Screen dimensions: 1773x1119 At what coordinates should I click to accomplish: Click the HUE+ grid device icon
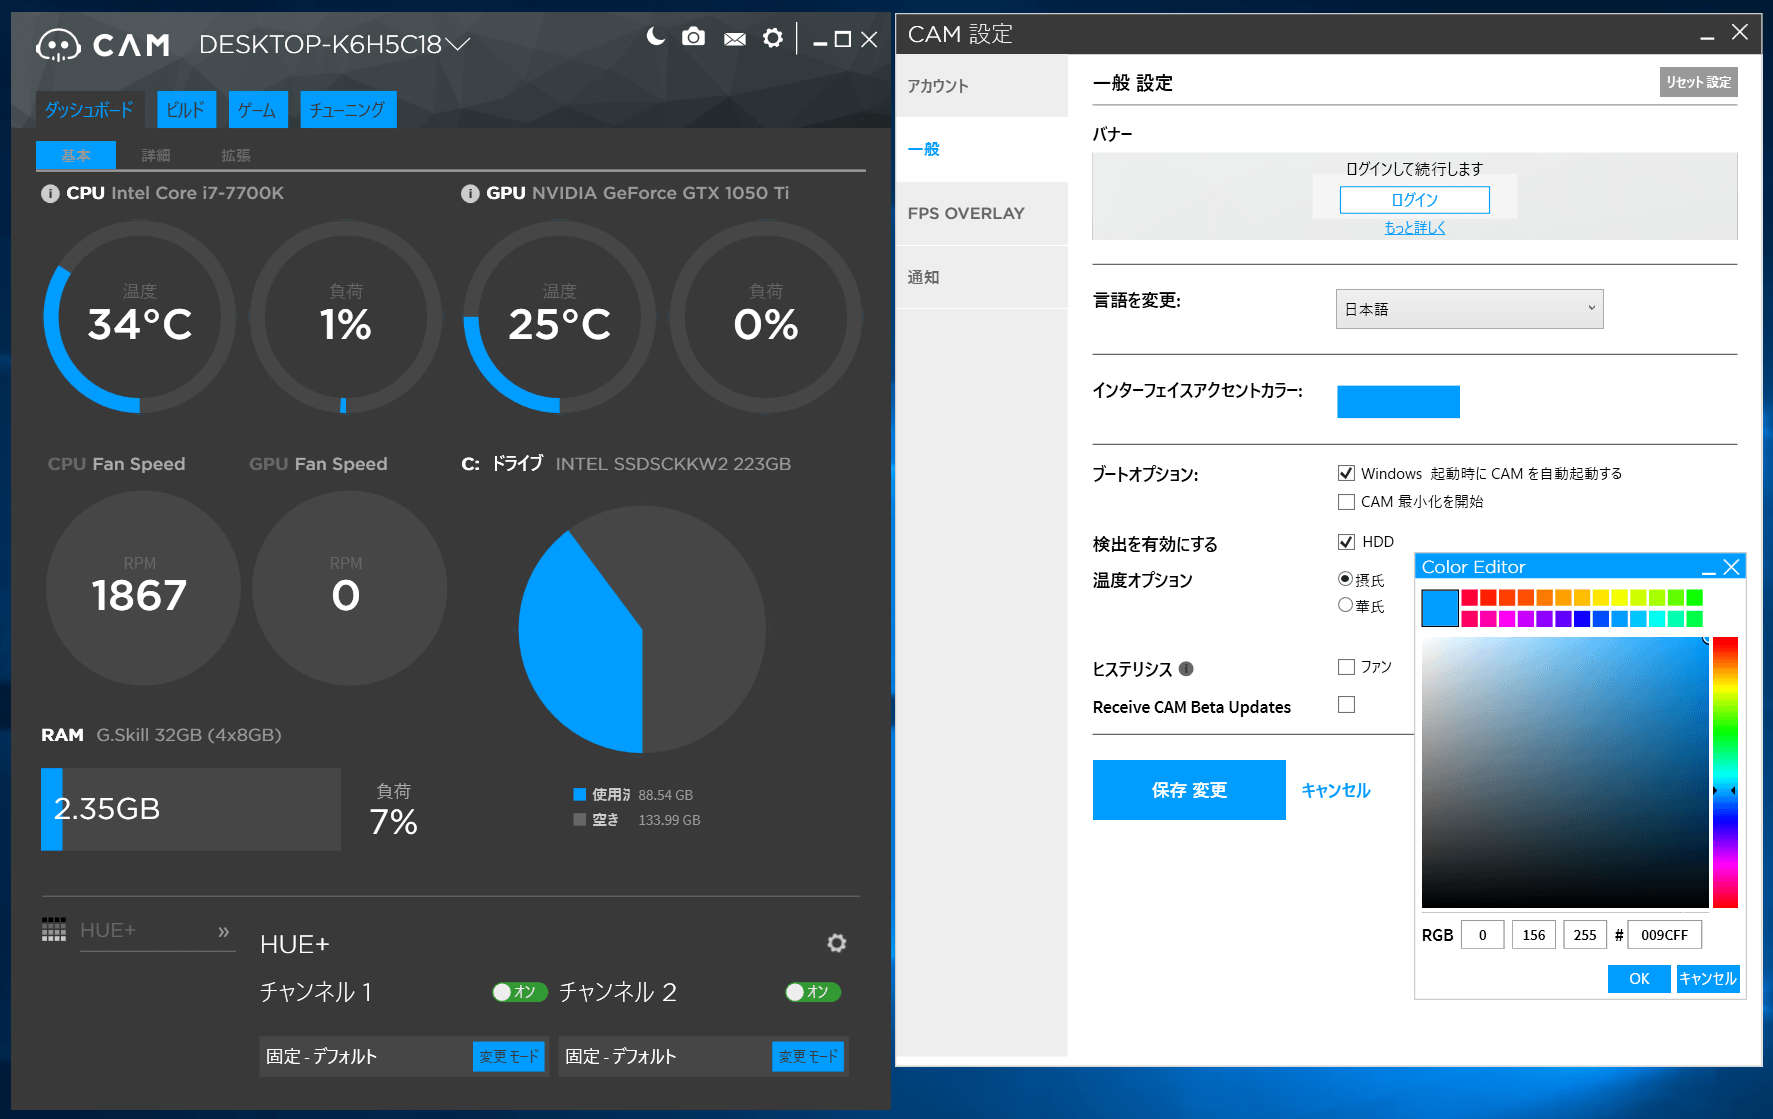(54, 929)
